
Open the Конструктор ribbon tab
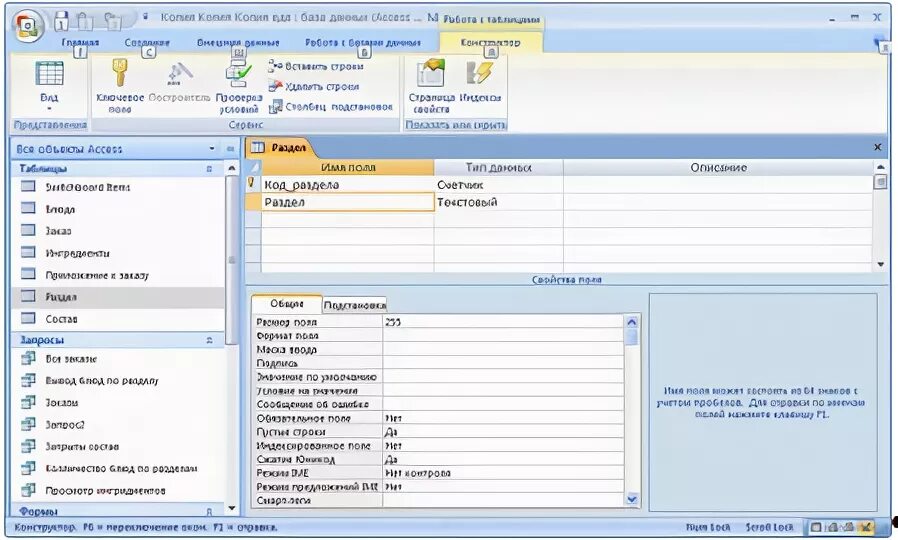click(491, 42)
